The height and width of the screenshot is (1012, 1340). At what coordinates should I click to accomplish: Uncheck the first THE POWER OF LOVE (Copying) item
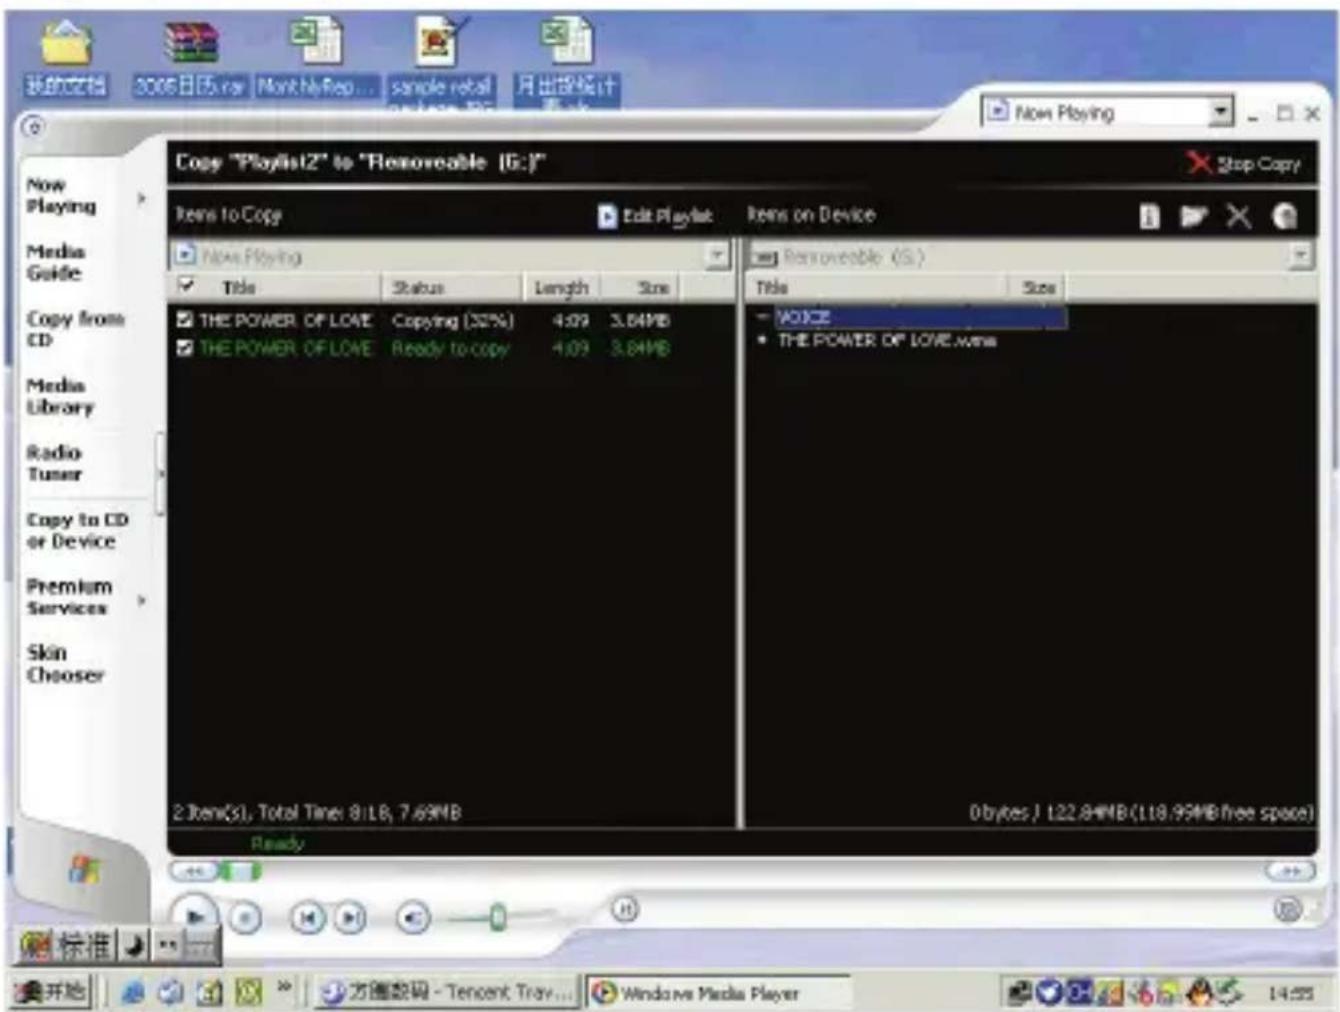pyautogui.click(x=184, y=320)
